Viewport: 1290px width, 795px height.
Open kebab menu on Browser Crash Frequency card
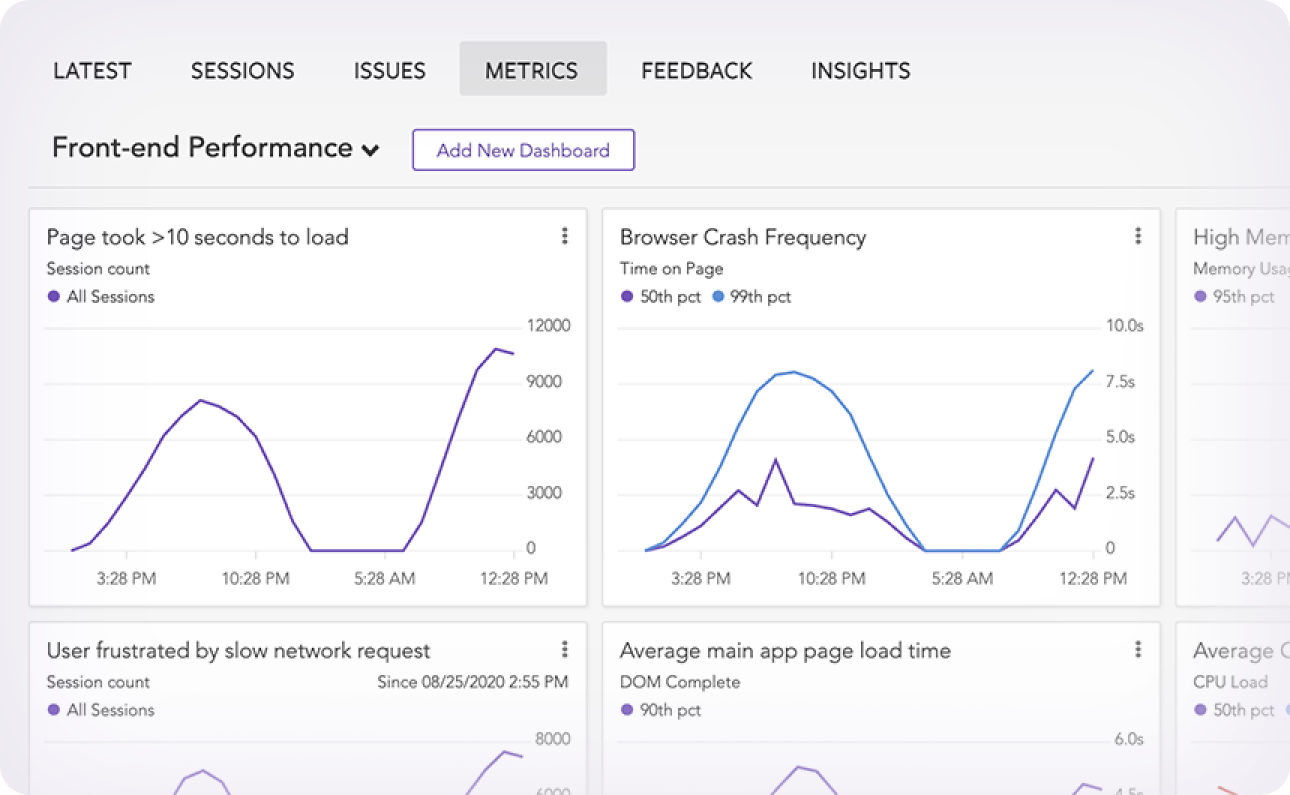coord(1138,236)
